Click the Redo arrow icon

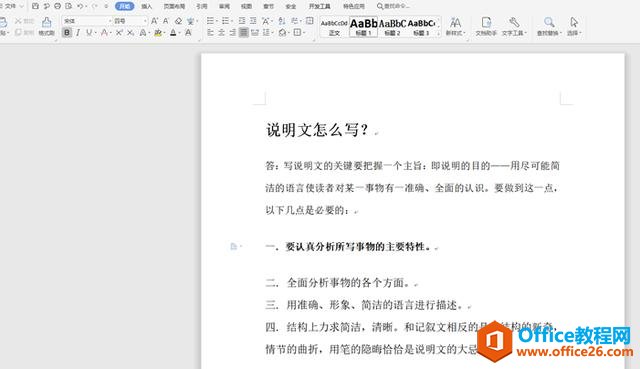(x=95, y=6)
